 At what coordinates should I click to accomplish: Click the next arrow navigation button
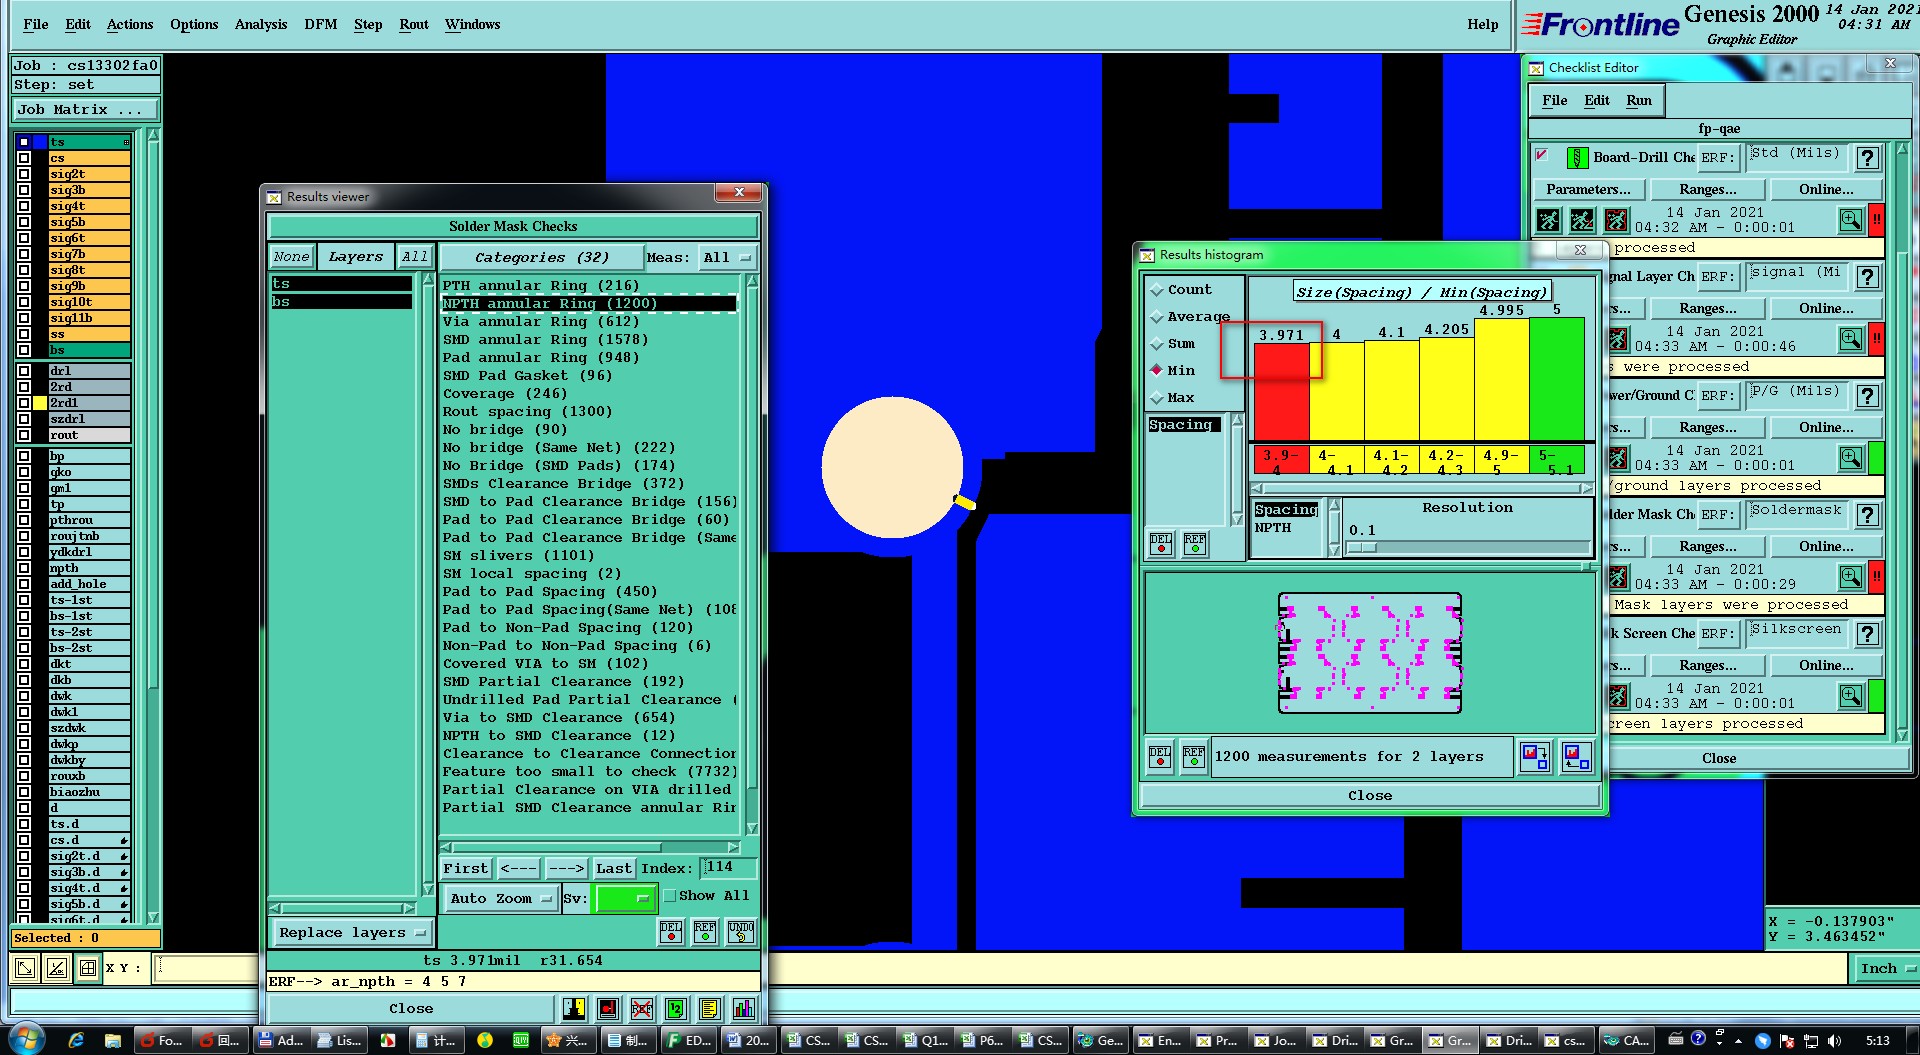tap(565, 868)
